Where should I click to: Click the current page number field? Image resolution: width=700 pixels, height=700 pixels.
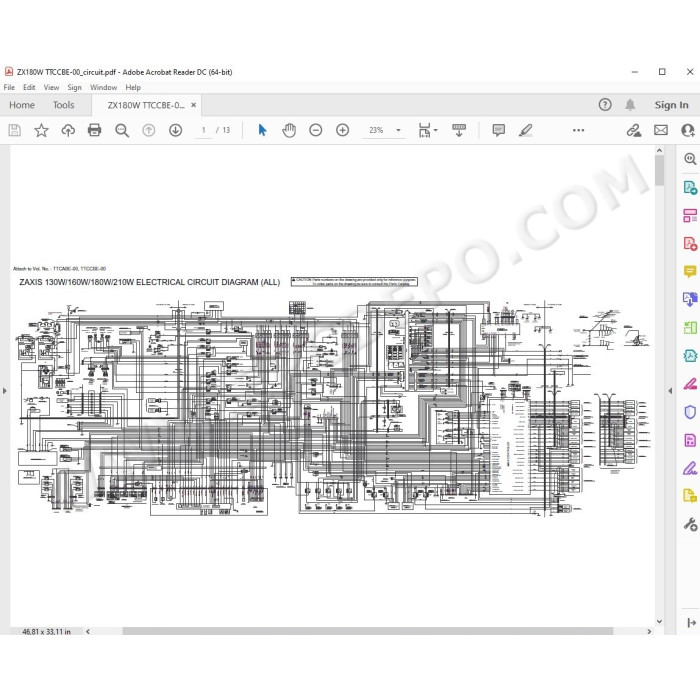tap(204, 130)
